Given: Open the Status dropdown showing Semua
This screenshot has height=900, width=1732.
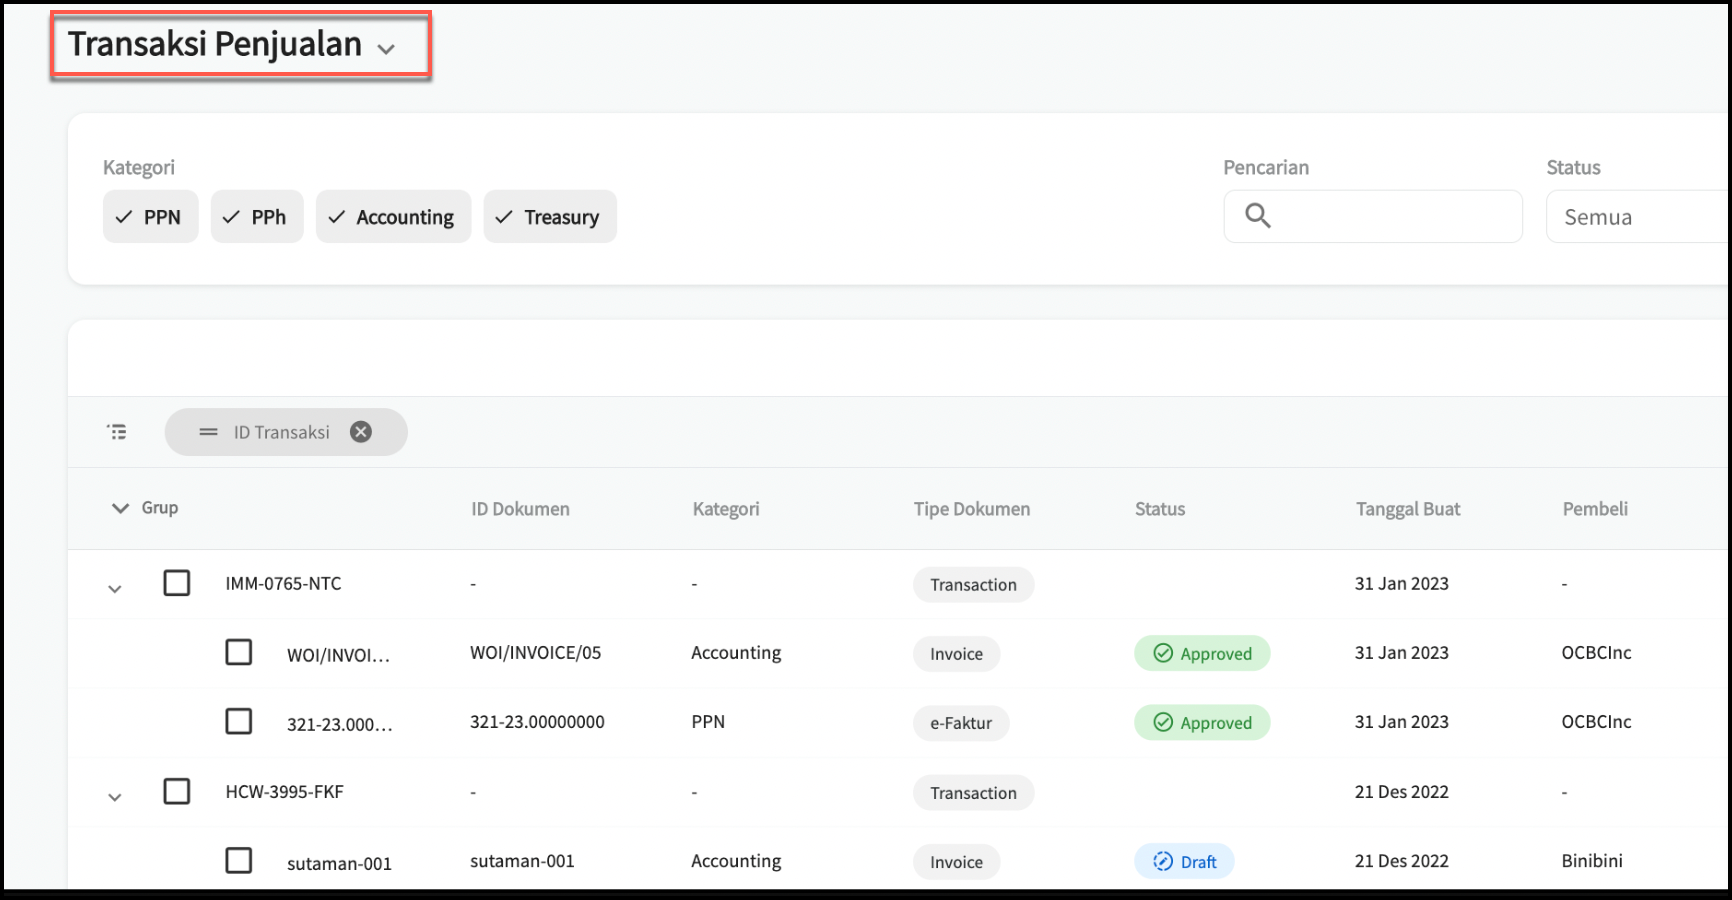Looking at the screenshot, I should pos(1636,217).
